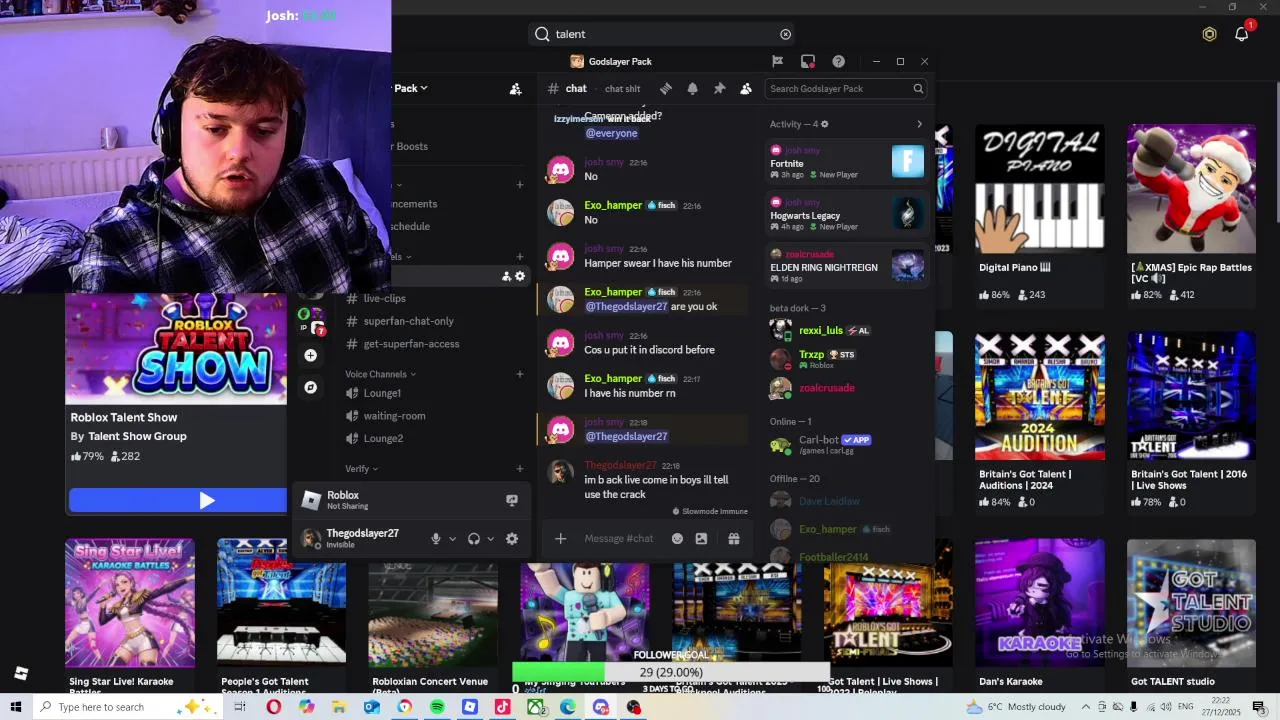The width and height of the screenshot is (1280, 720).
Task: Open pinned messages in chat channel
Action: click(719, 88)
